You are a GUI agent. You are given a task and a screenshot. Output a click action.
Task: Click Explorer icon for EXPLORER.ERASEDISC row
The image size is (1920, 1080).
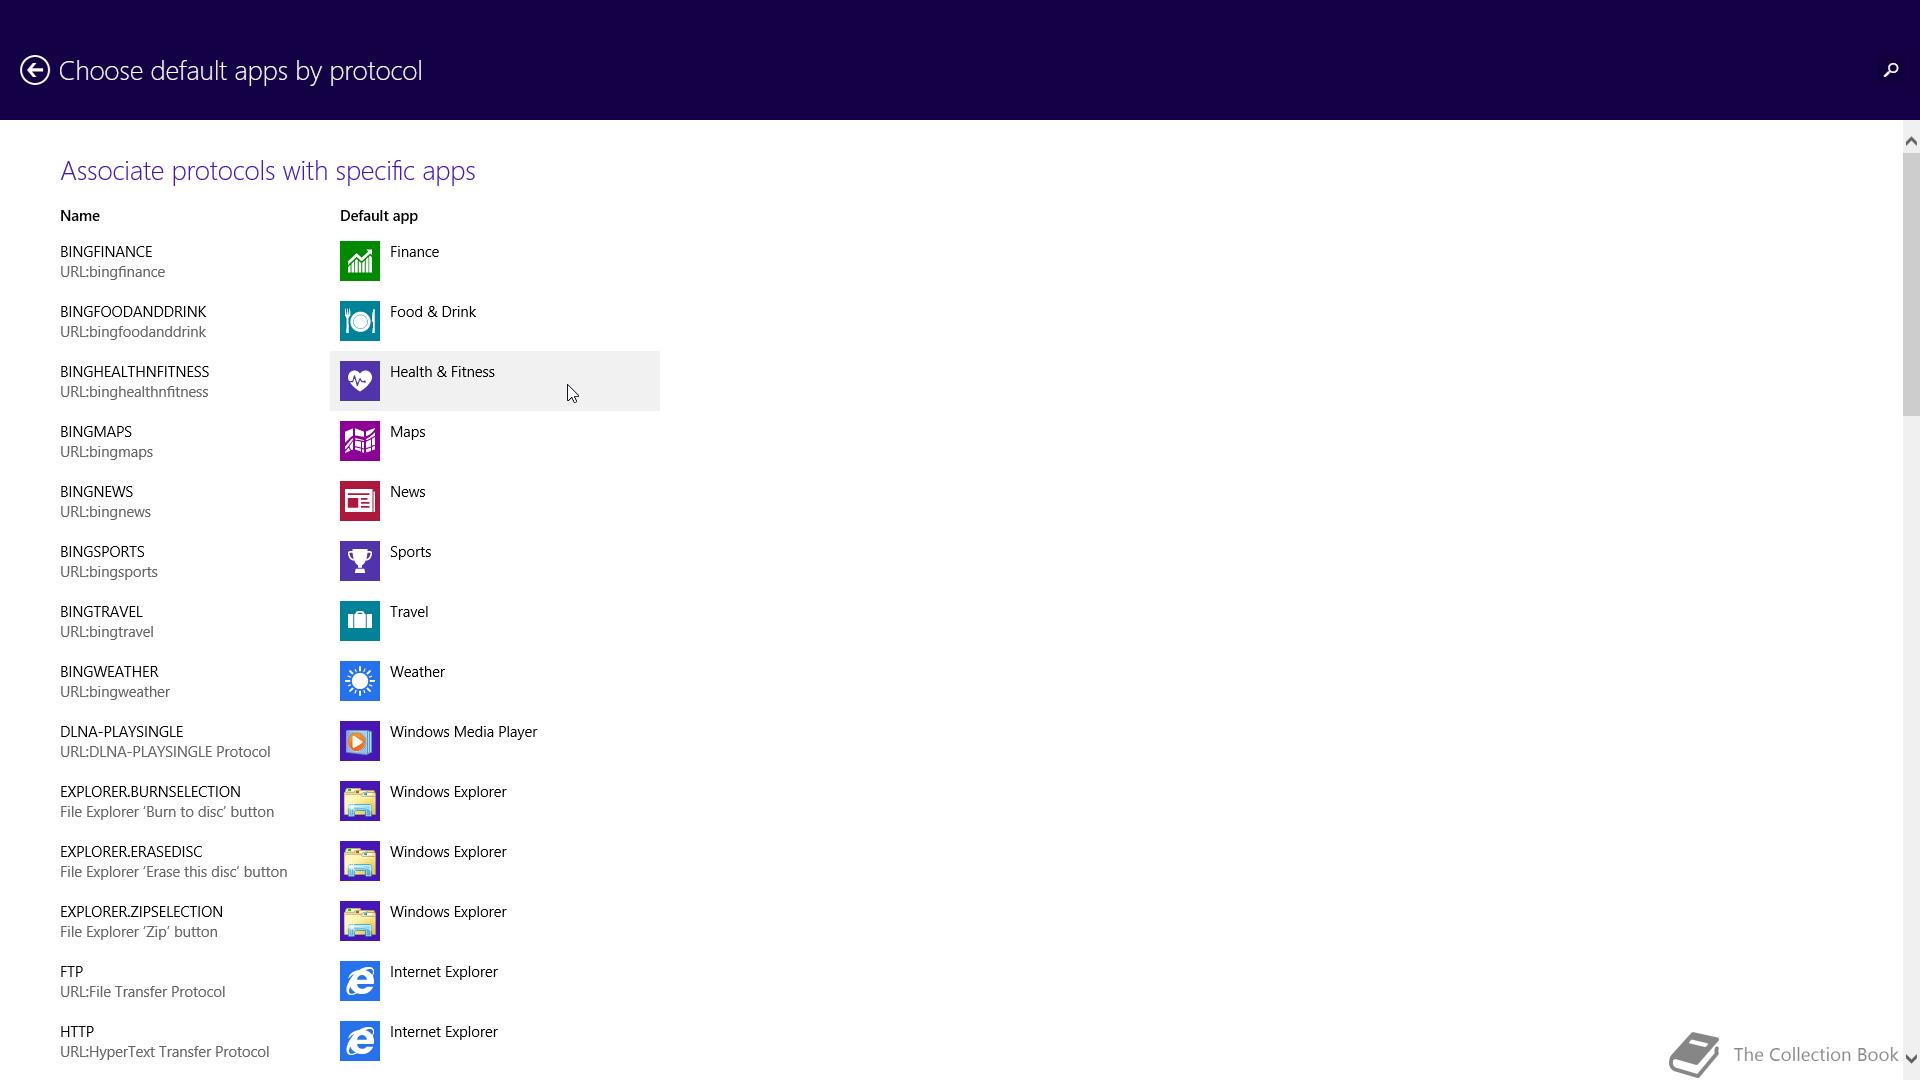pos(360,861)
